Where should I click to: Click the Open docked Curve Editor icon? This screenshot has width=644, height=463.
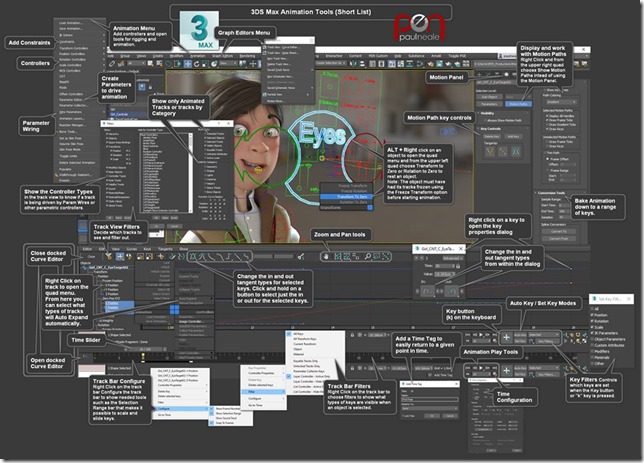coord(85,357)
